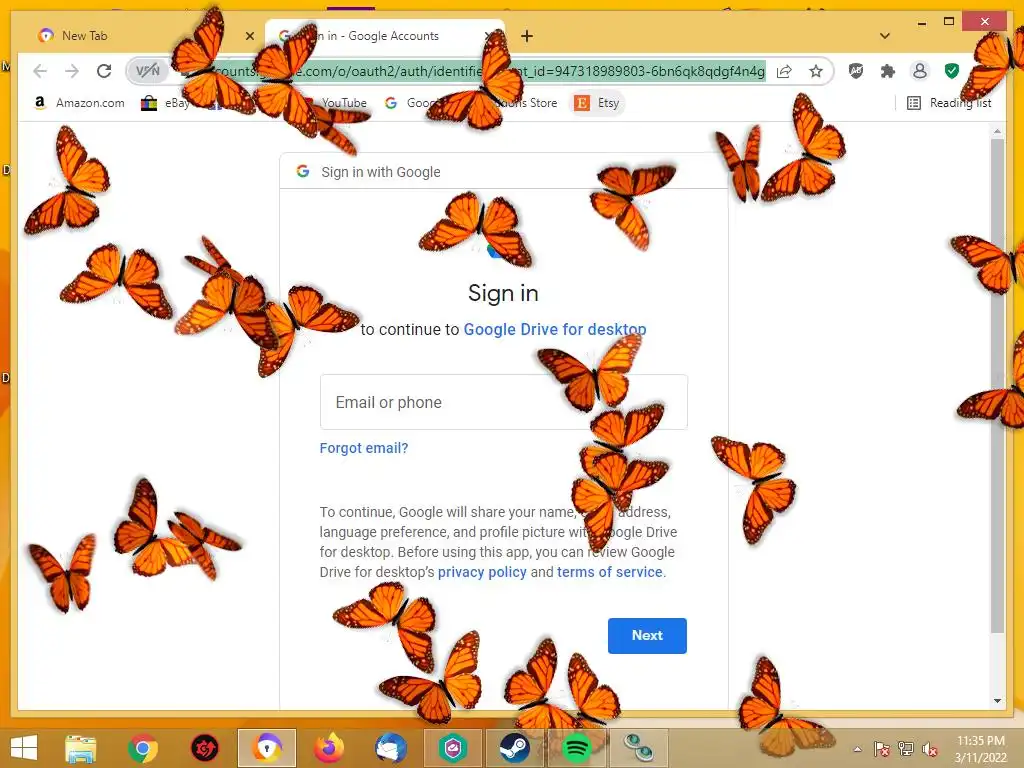The width and height of the screenshot is (1024, 768).
Task: Click the green security shield icon
Action: [x=952, y=71]
